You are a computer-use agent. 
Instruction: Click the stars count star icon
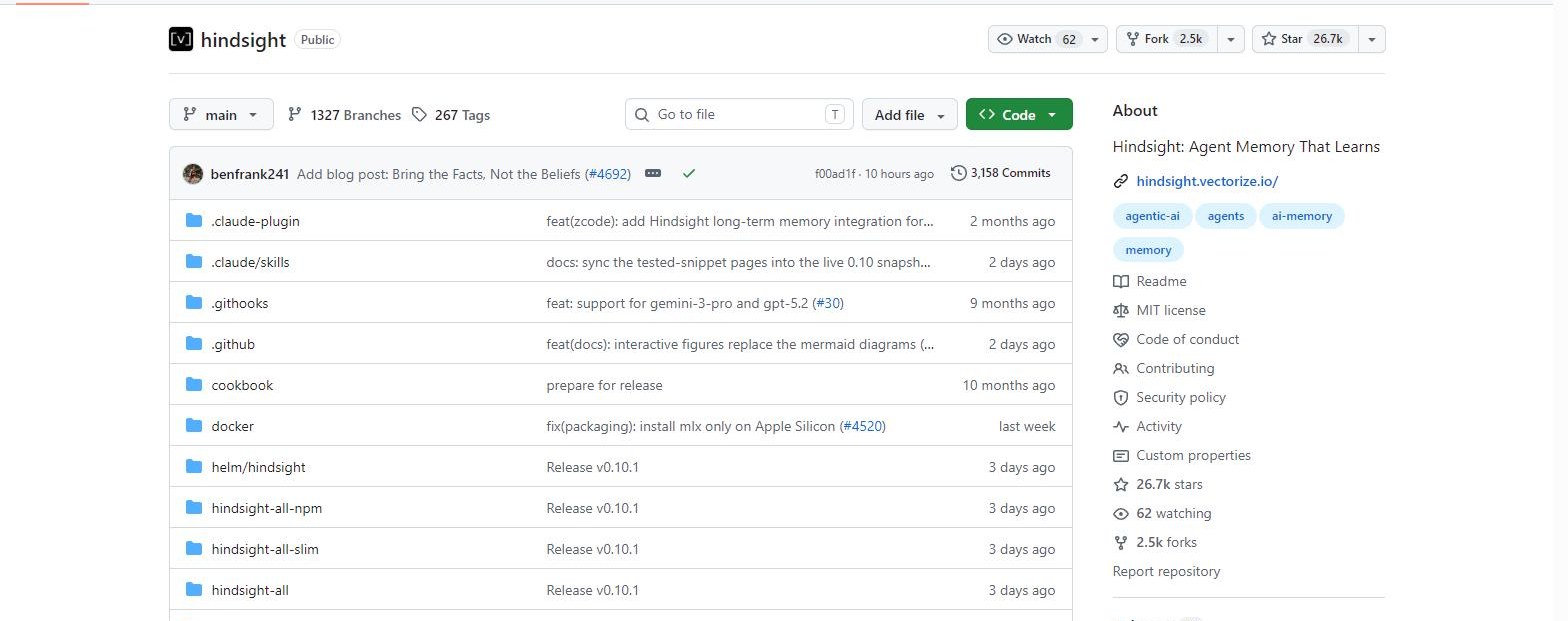(1121, 485)
